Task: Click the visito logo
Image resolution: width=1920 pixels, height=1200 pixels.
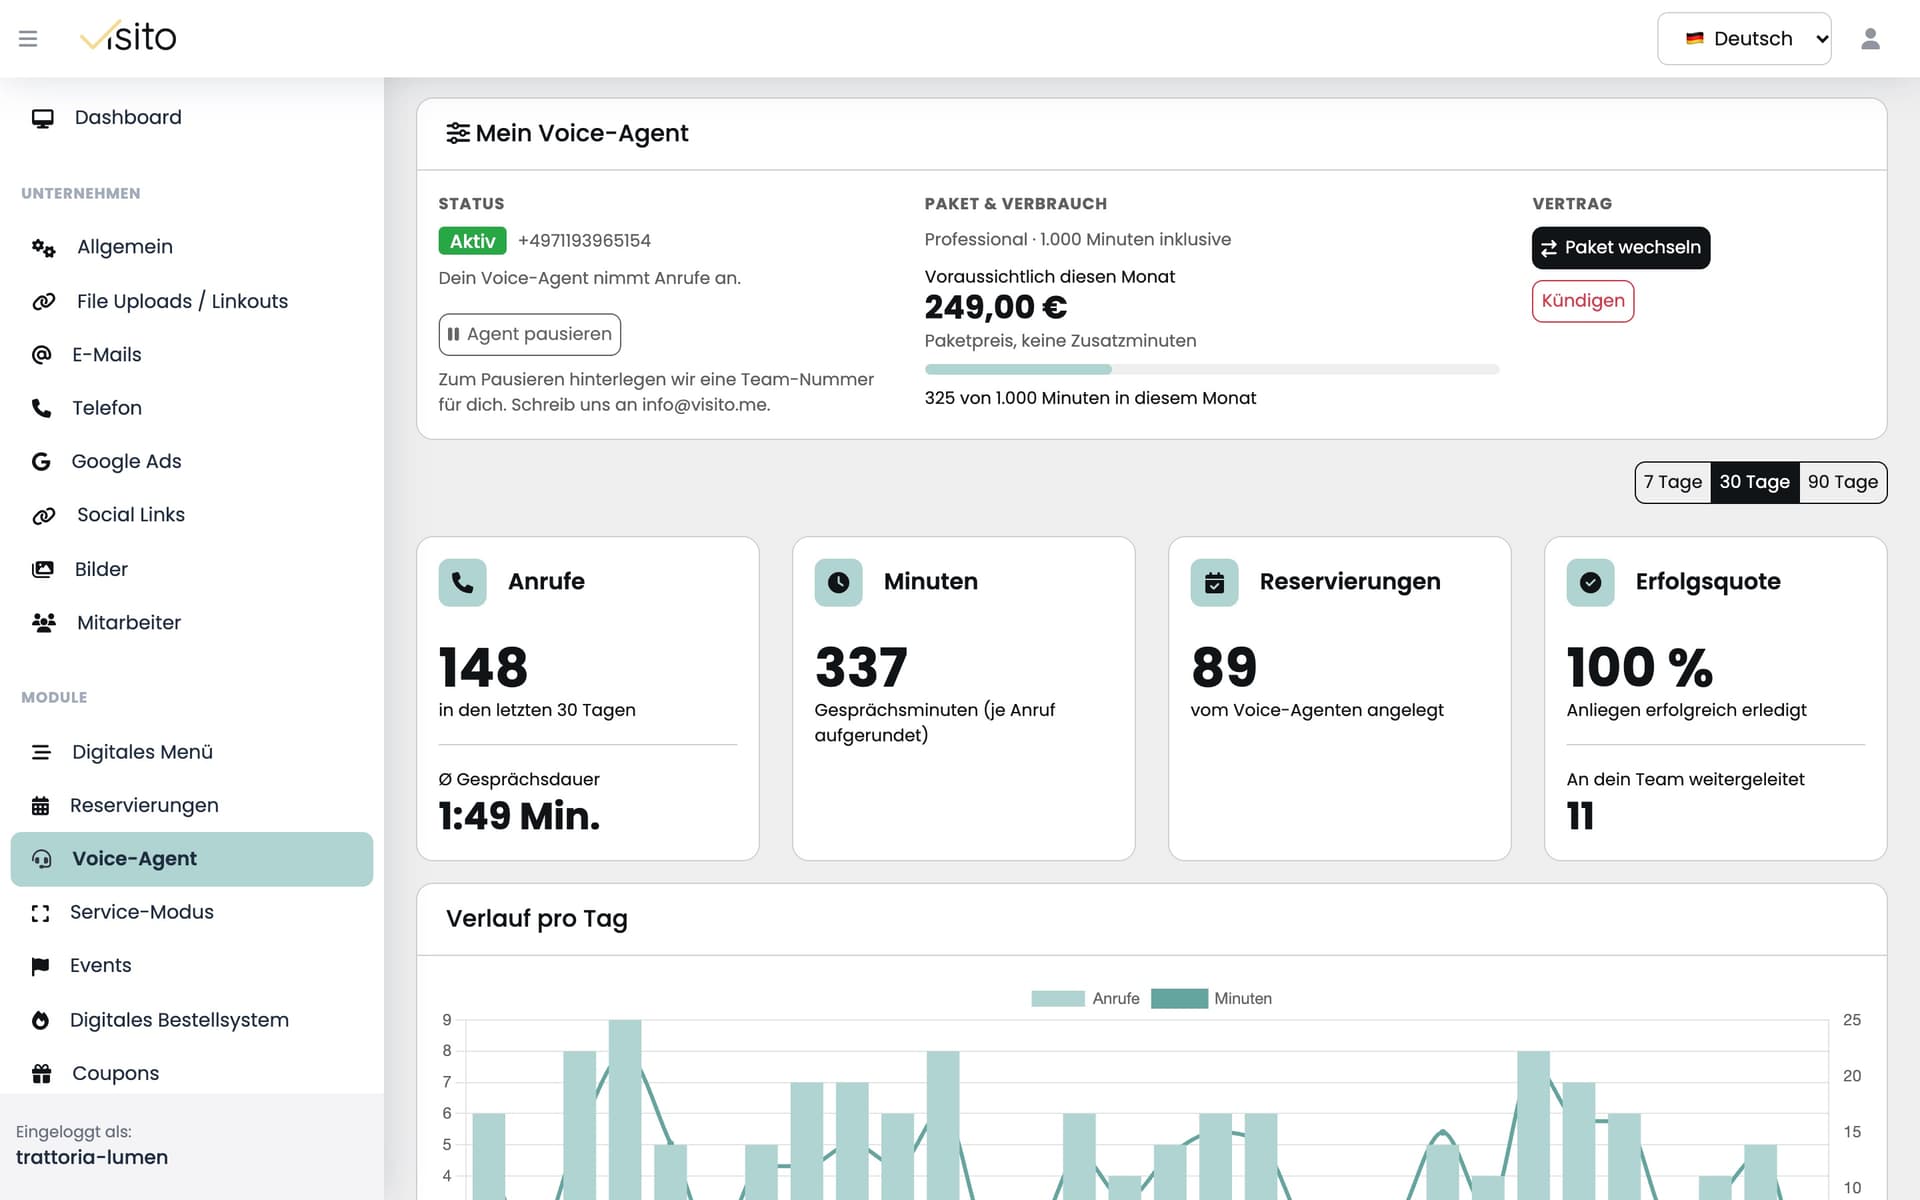Action: (x=128, y=37)
